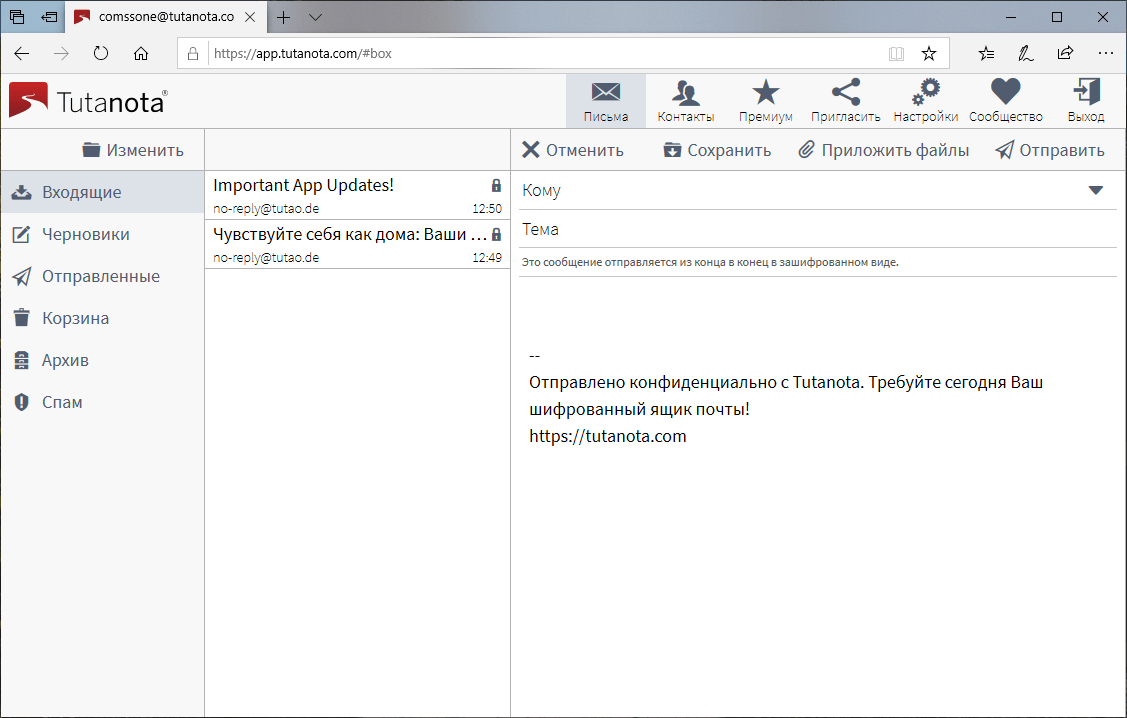Screen dimensions: 1127x718
Task: Open the Архив archive folder
Action: (102, 360)
